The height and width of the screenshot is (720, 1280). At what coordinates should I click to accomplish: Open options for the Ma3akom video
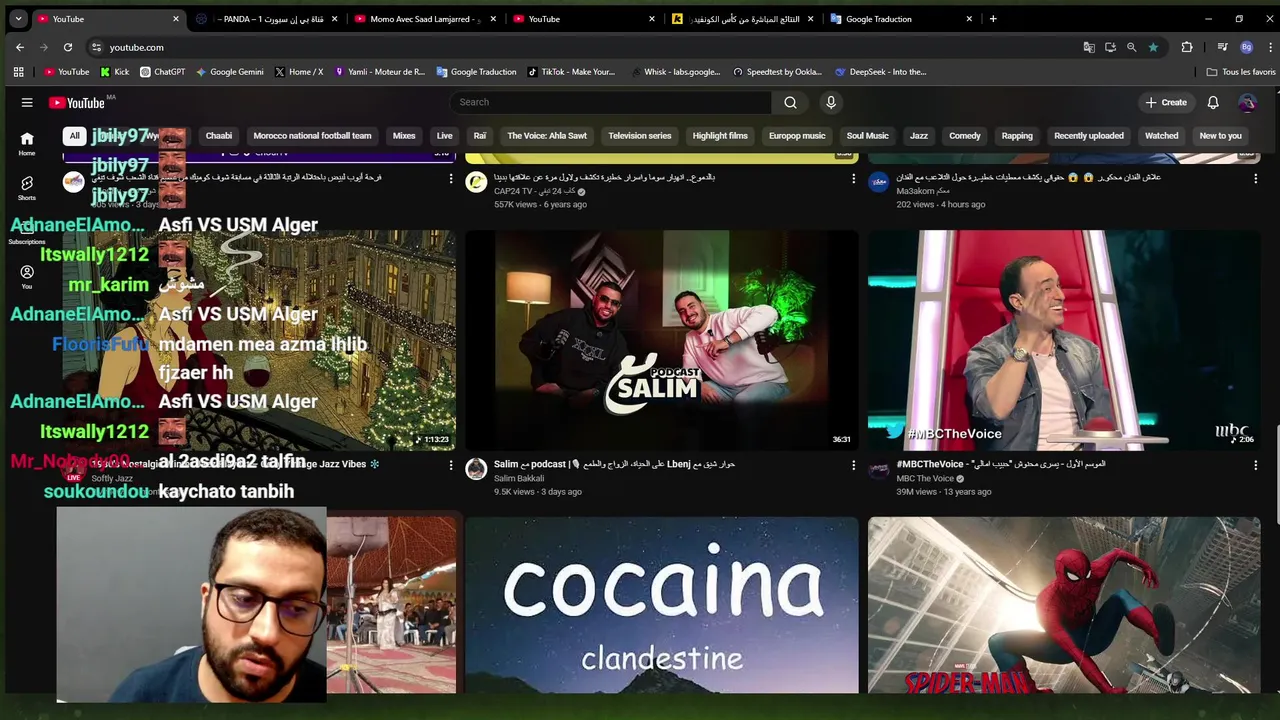(x=1255, y=178)
